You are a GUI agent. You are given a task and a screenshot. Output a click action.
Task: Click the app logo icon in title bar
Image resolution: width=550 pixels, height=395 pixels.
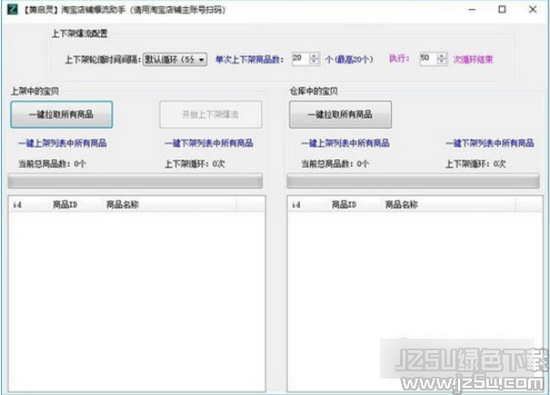click(x=12, y=9)
